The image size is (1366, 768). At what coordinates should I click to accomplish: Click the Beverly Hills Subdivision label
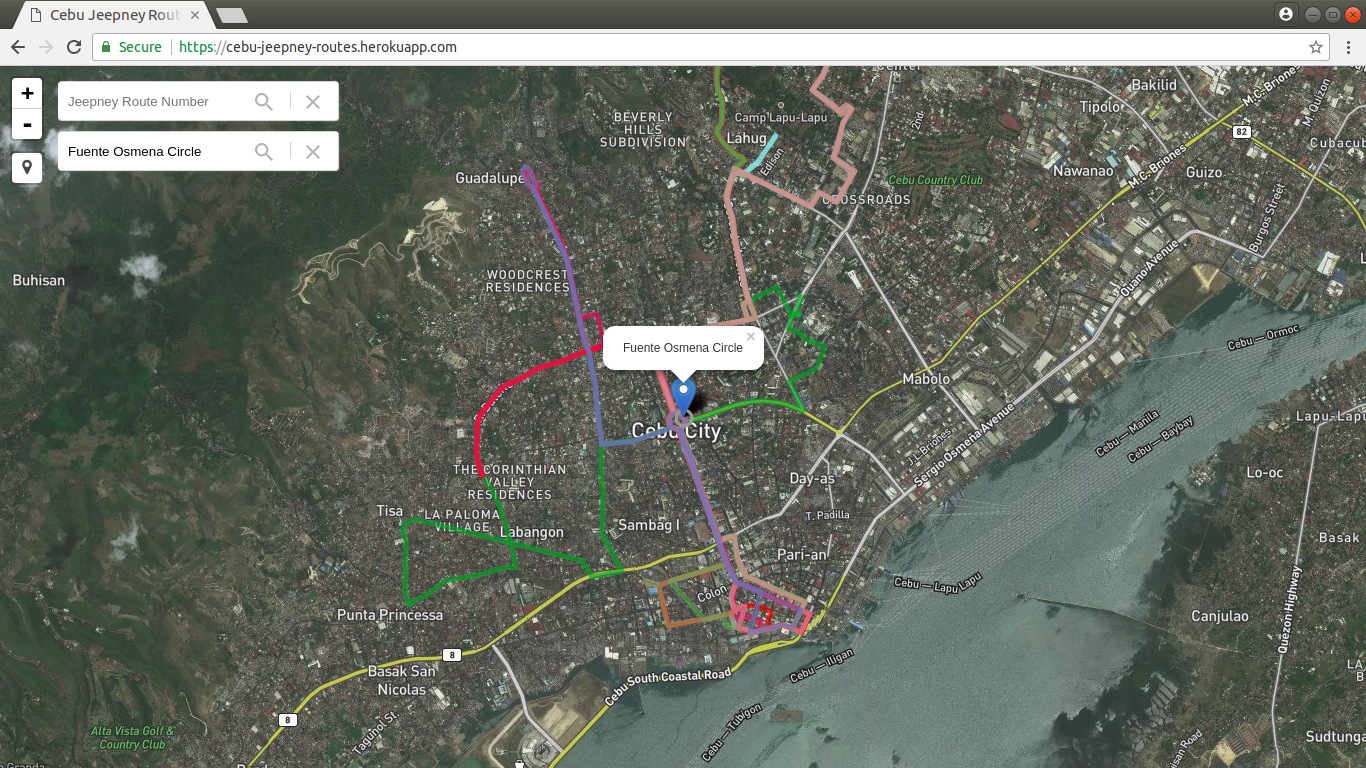(x=643, y=130)
